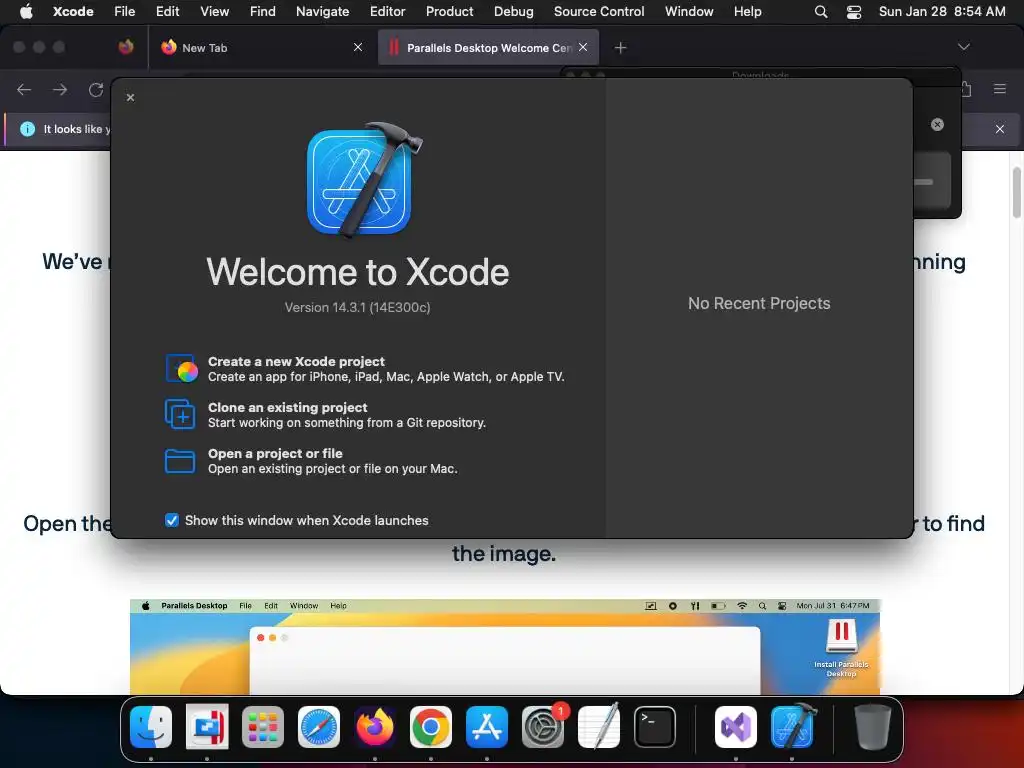
Task: Open App Store from the Dock
Action: pyautogui.click(x=487, y=726)
